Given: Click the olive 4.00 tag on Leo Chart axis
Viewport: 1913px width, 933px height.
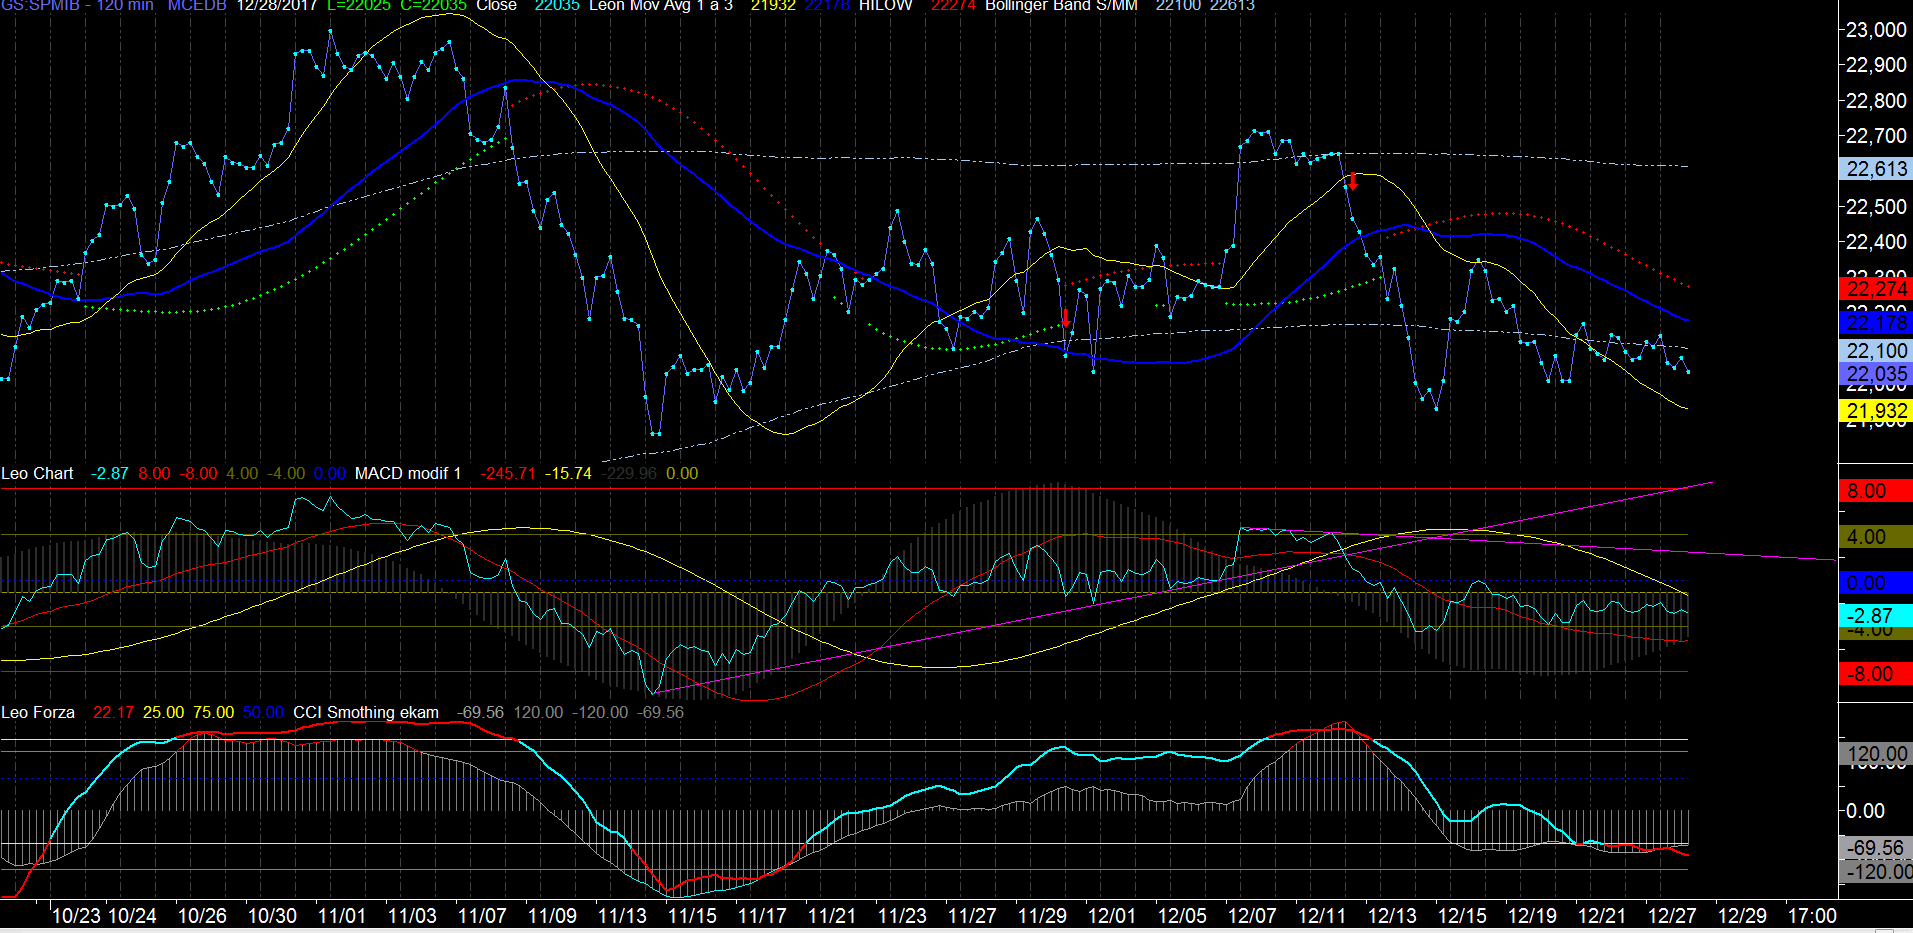Looking at the screenshot, I should pyautogui.click(x=1876, y=537).
